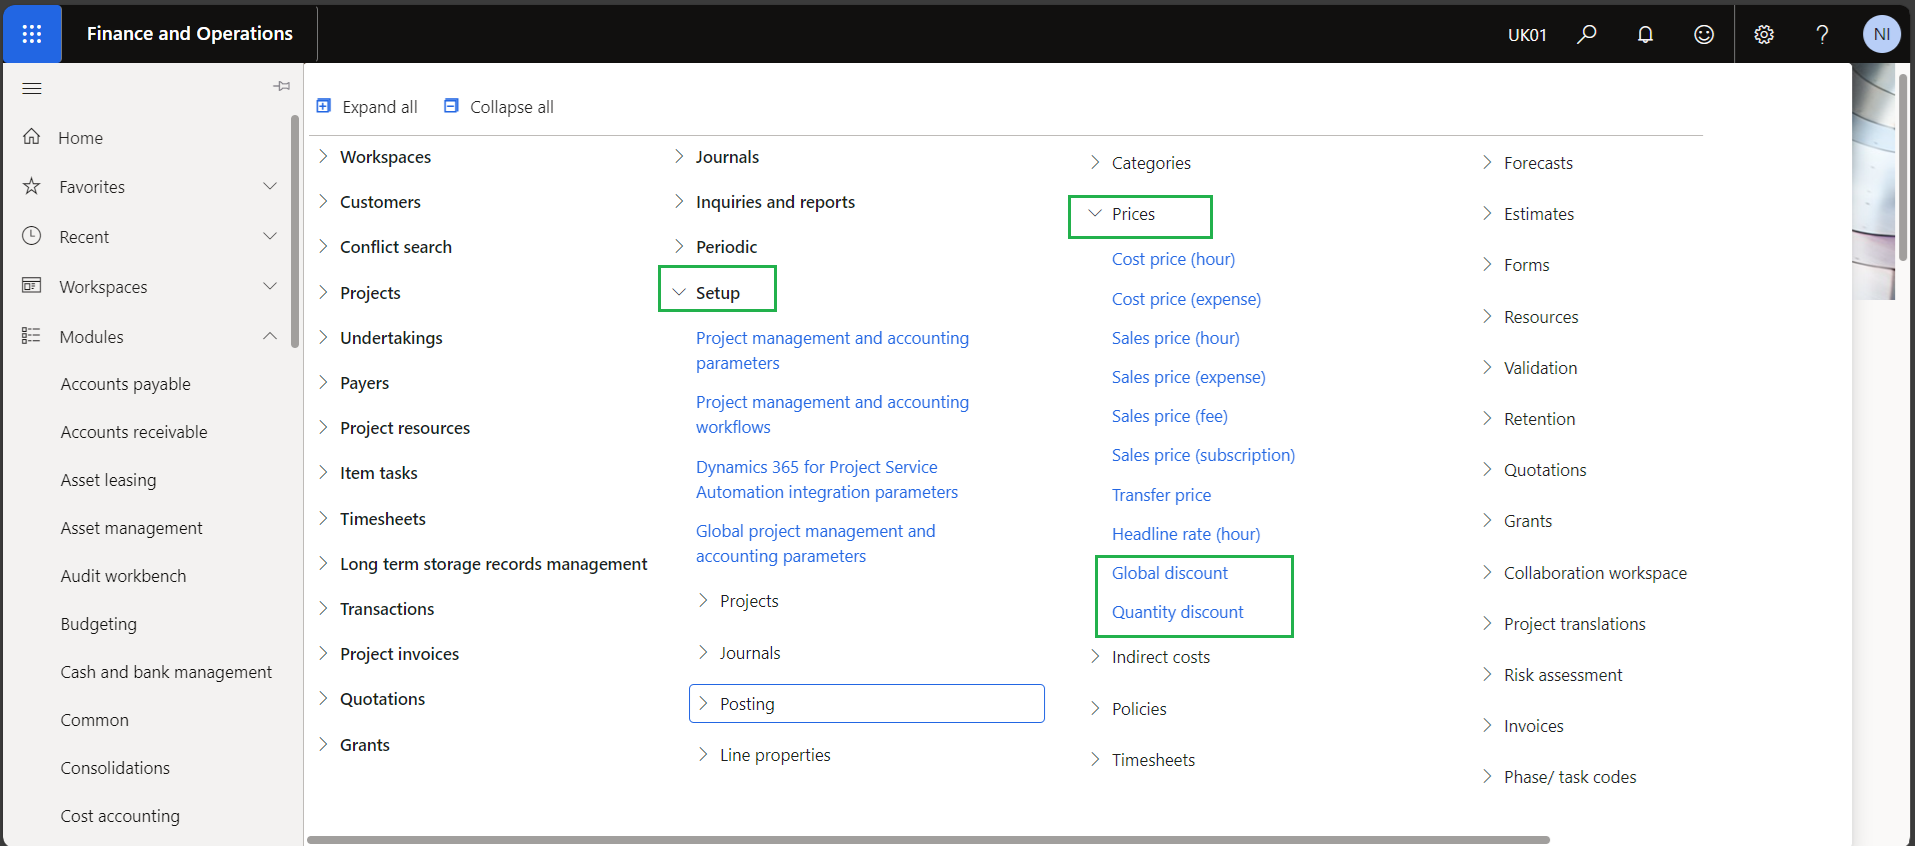Expand the Indirect costs node
Screen dimensions: 1915x851
[x=1095, y=656]
